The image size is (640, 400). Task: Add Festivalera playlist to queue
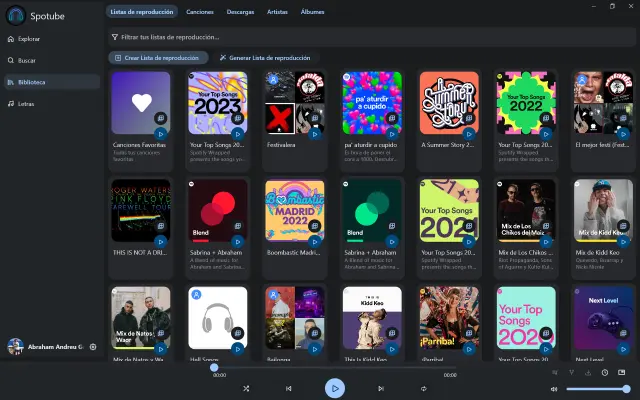314,118
